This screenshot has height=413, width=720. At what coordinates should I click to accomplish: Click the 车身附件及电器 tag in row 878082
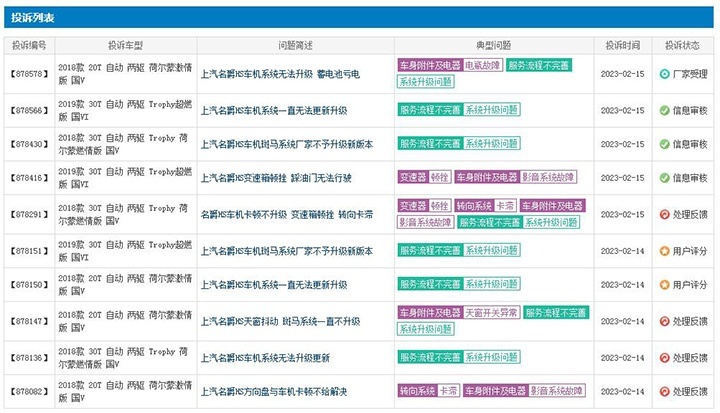495,391
